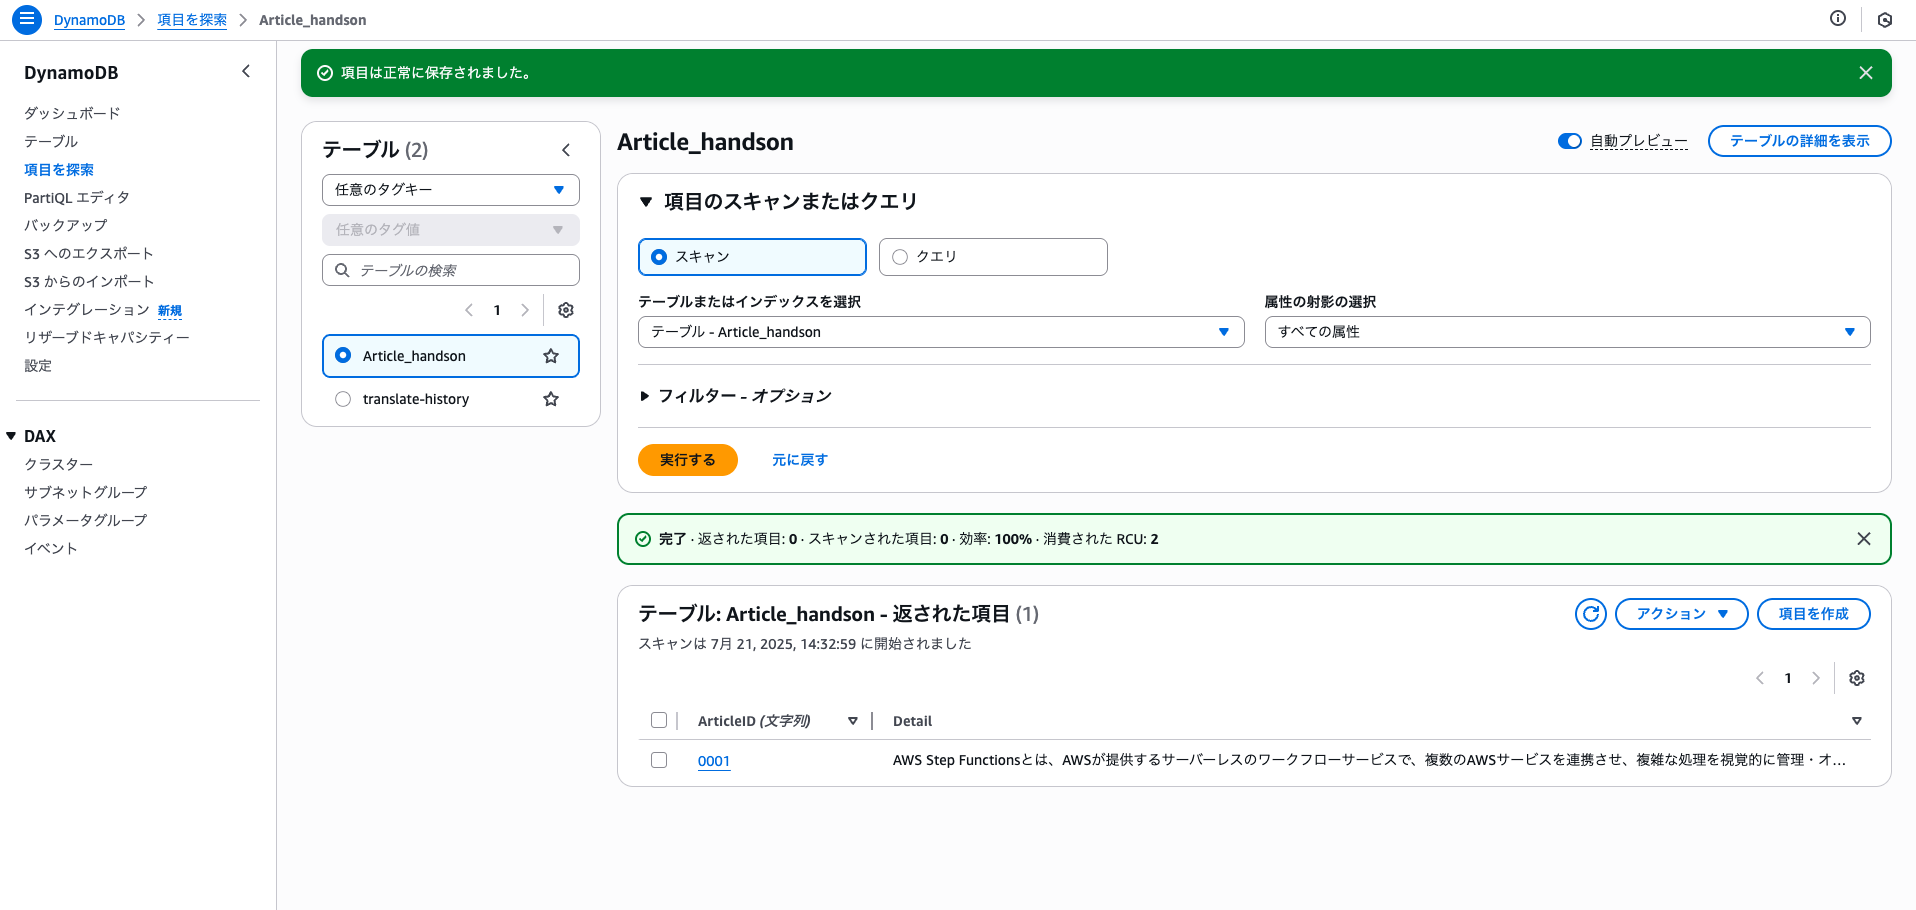
Task: Open the テーブル - Article_handson index dropdown
Action: (x=941, y=332)
